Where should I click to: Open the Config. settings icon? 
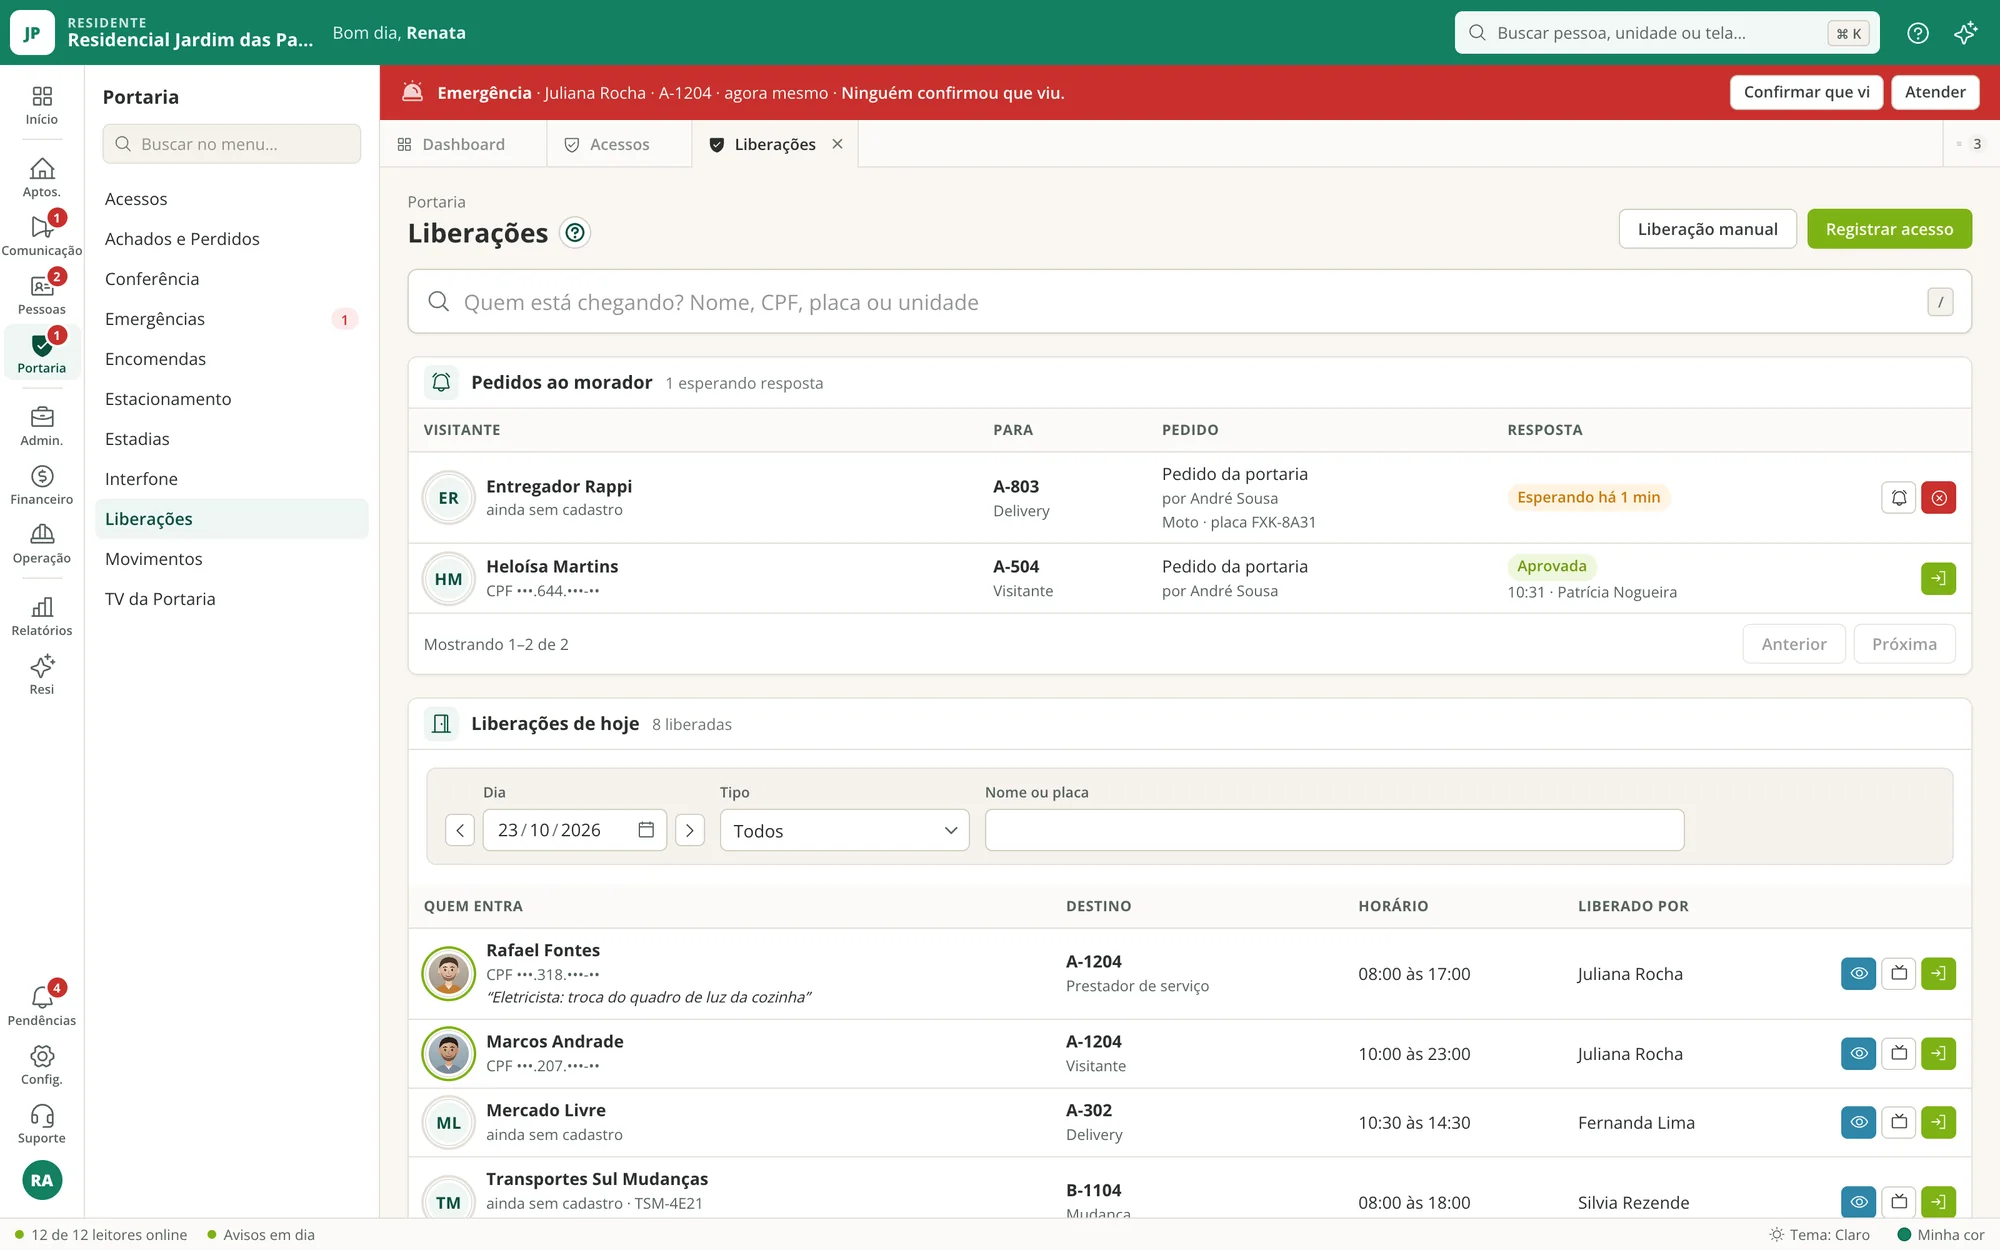[x=41, y=1066]
